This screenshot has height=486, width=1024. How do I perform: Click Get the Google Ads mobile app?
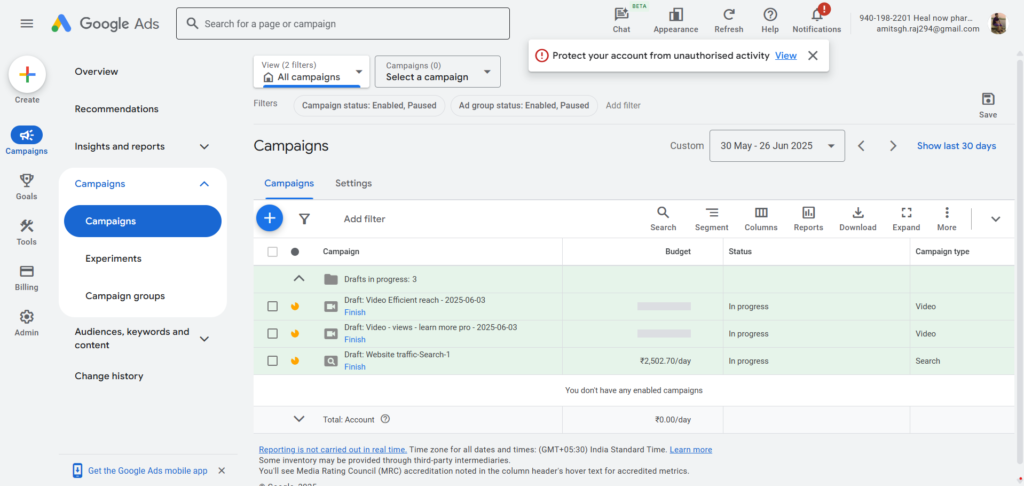148,470
